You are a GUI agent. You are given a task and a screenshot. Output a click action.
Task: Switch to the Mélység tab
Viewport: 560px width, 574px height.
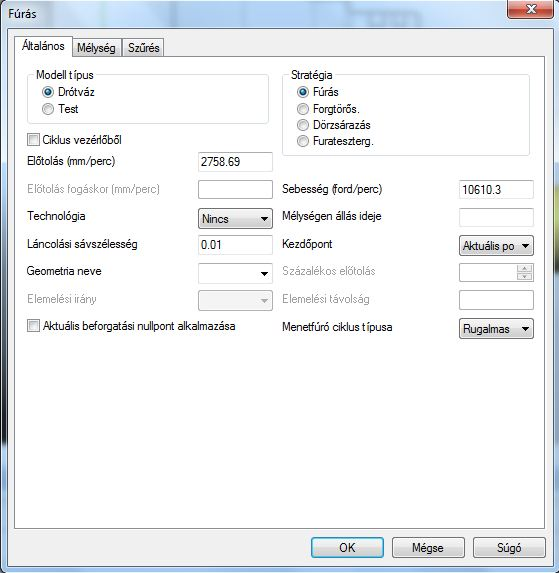pyautogui.click(x=97, y=48)
